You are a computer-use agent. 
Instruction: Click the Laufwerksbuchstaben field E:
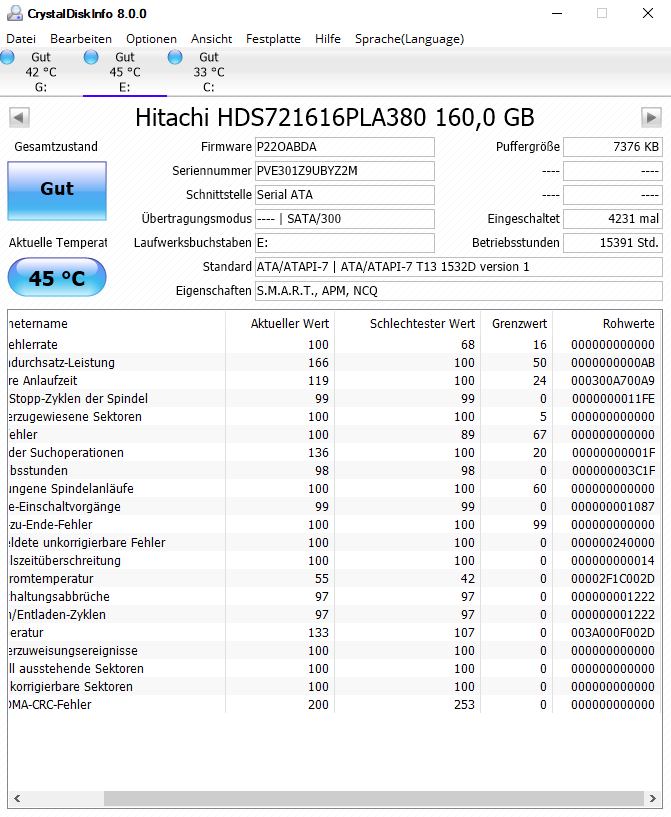[344, 243]
